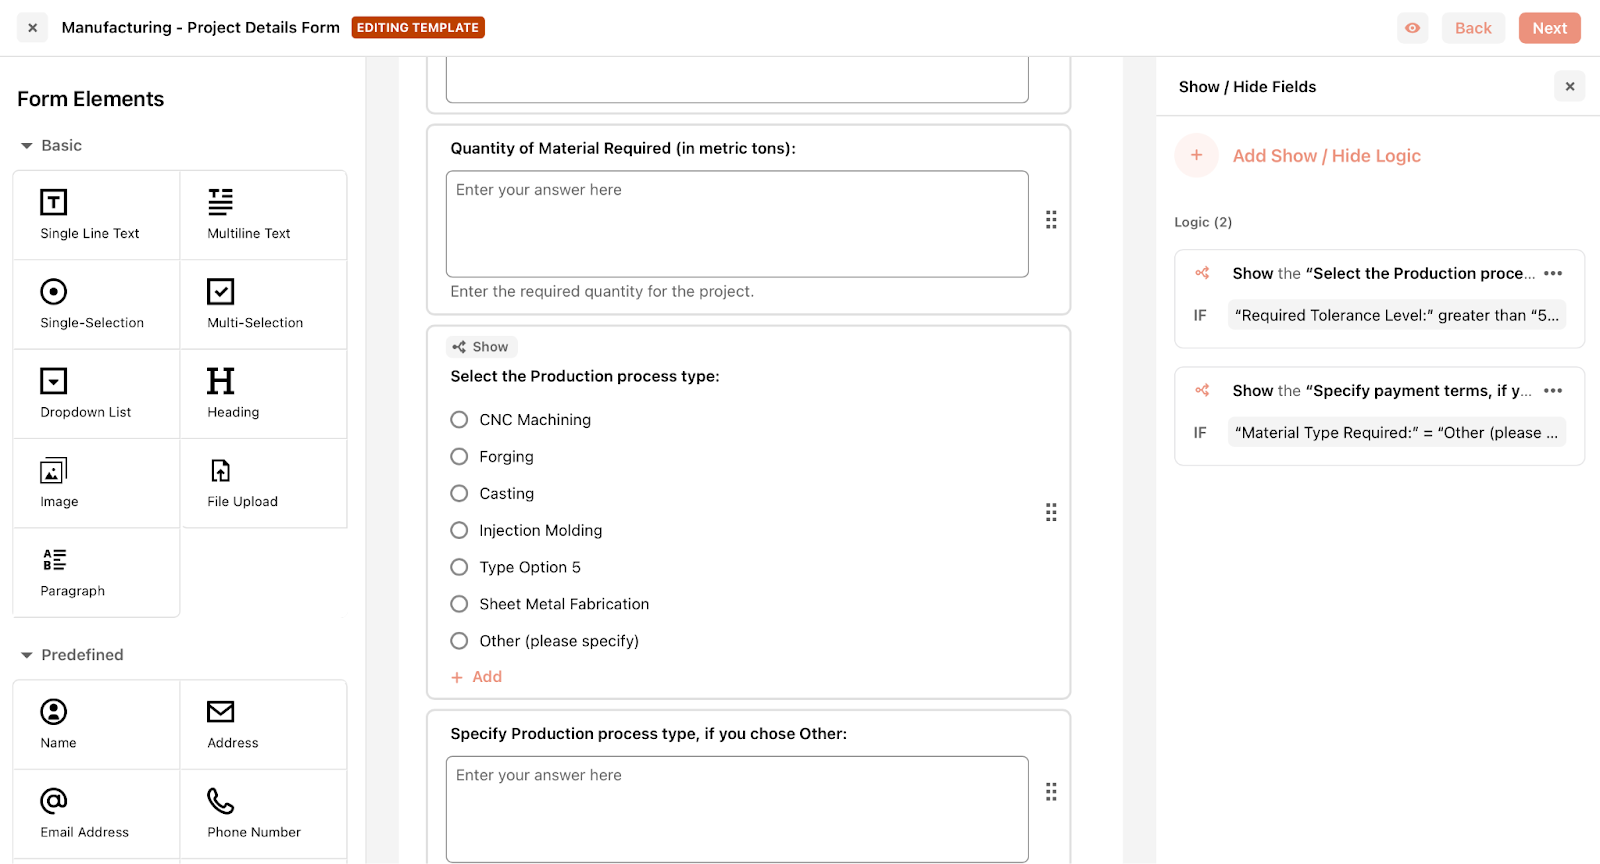Click the Back button
The width and height of the screenshot is (1600, 864).
tap(1473, 28)
